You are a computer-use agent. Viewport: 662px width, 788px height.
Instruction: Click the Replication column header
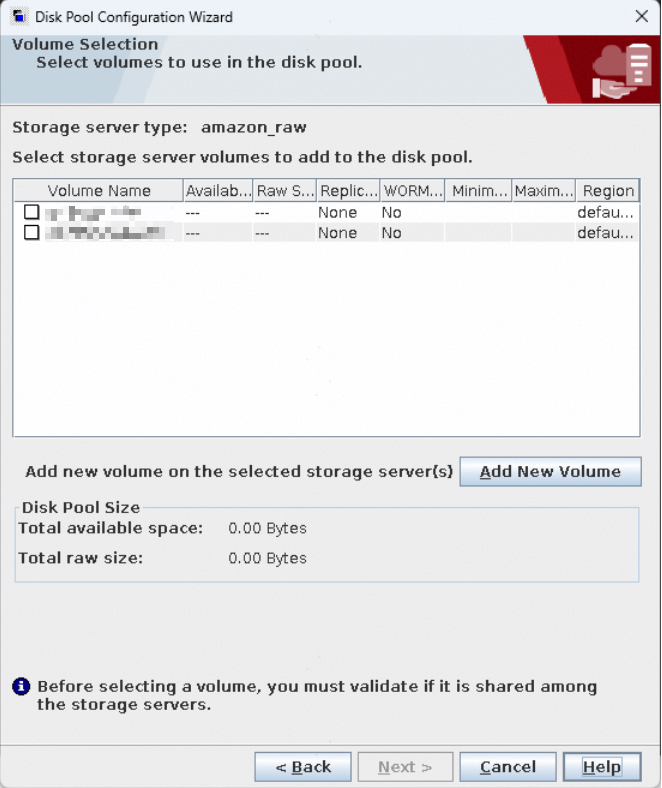[348, 191]
